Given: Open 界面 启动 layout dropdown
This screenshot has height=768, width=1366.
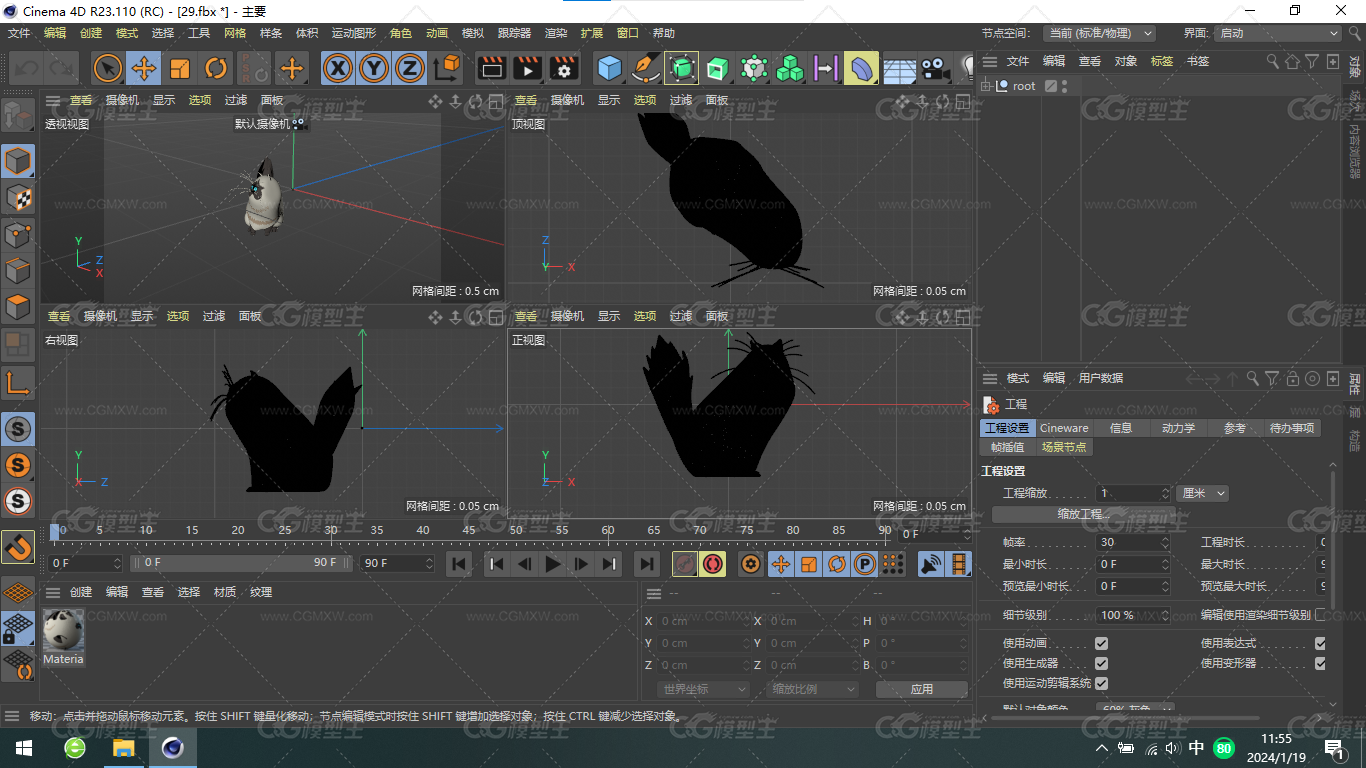Looking at the screenshot, I should tap(1277, 33).
